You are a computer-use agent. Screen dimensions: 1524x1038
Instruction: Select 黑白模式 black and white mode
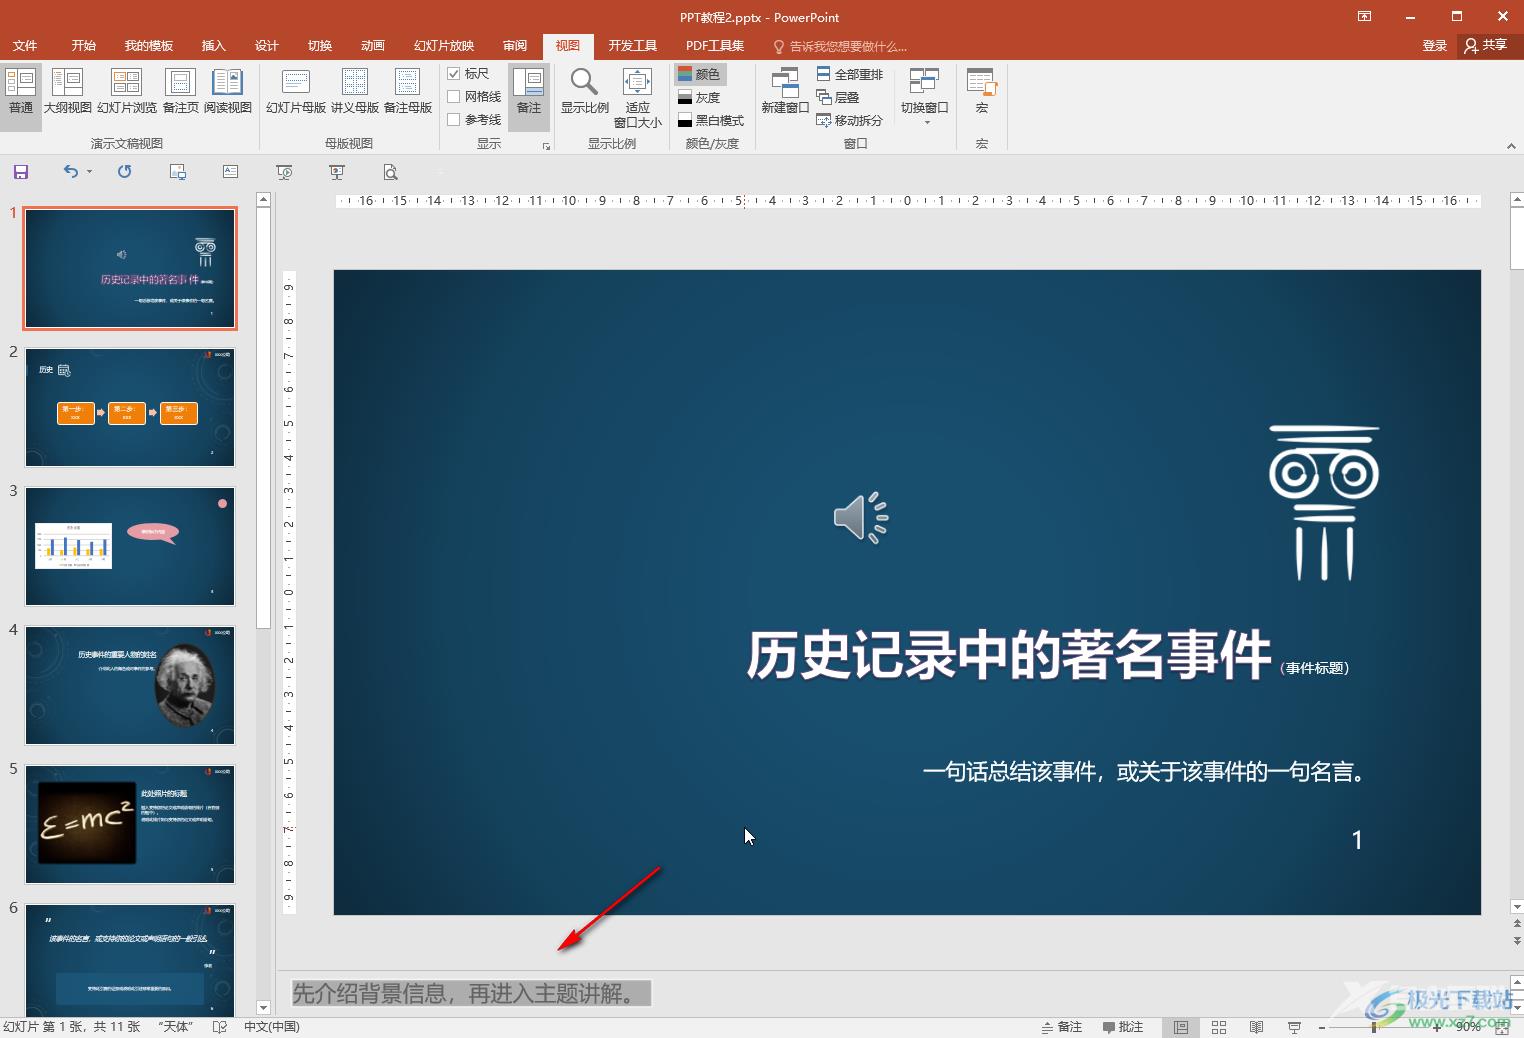tap(710, 120)
